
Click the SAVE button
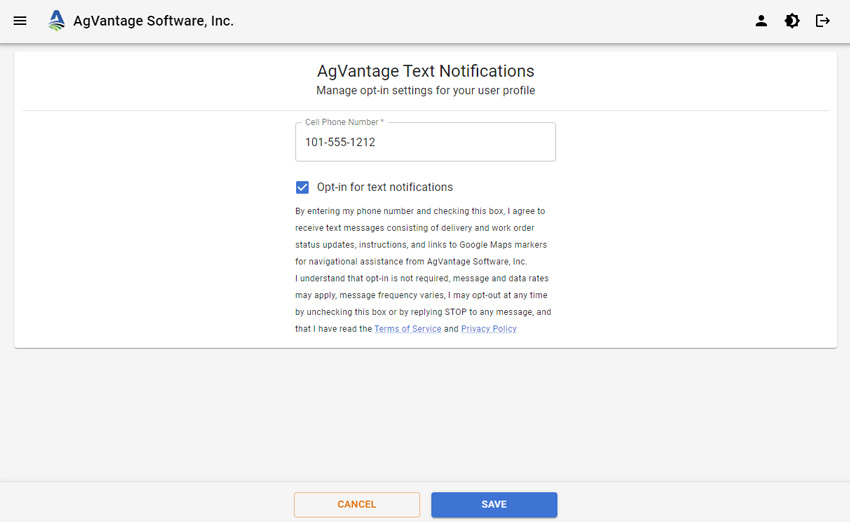(494, 504)
